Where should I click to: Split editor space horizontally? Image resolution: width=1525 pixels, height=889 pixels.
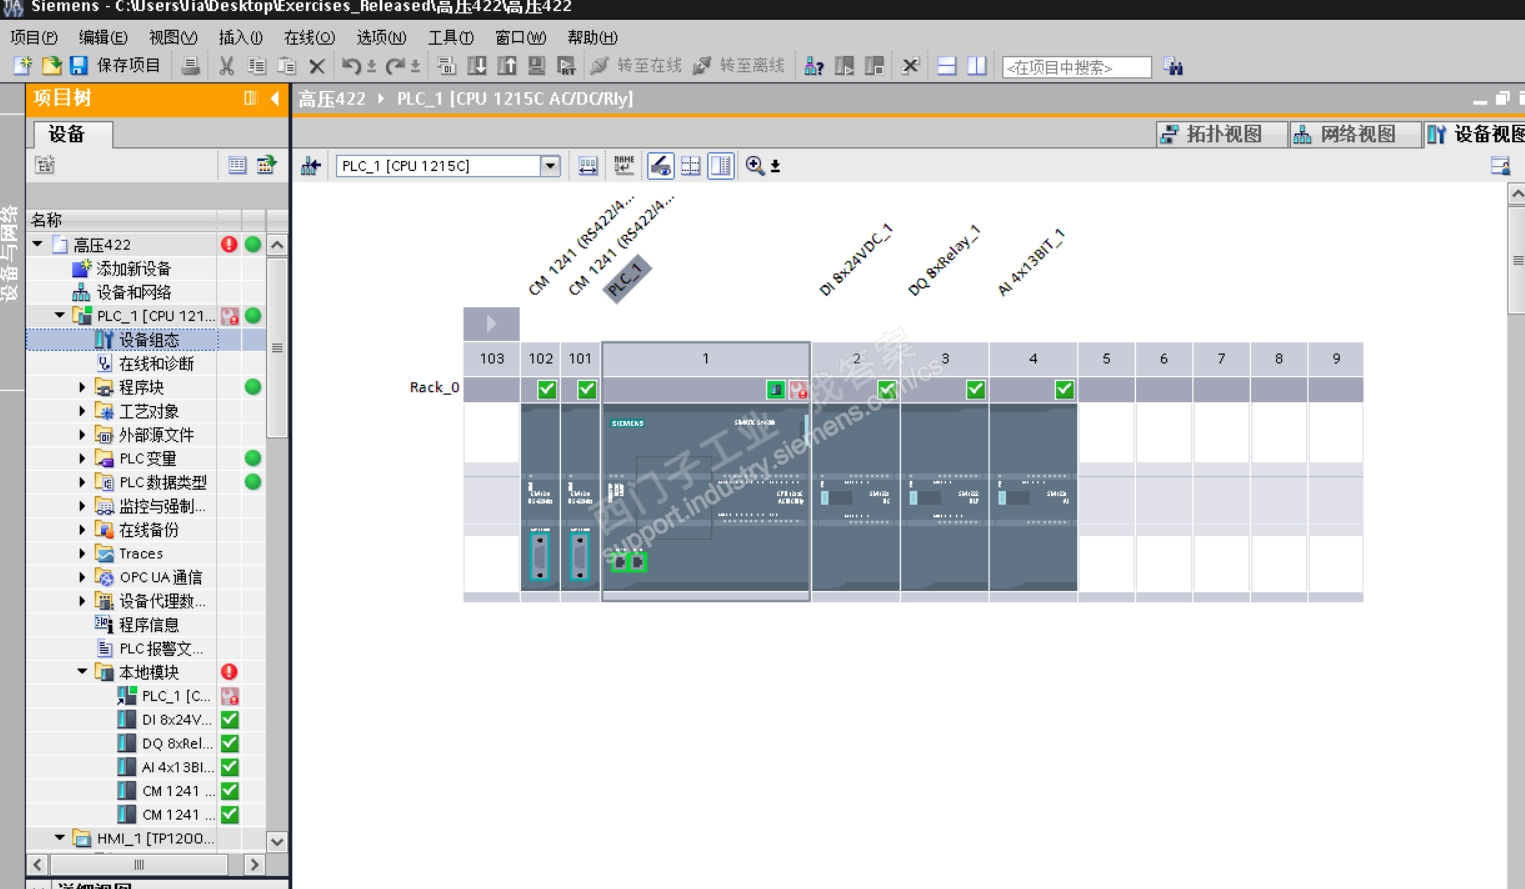tap(947, 66)
